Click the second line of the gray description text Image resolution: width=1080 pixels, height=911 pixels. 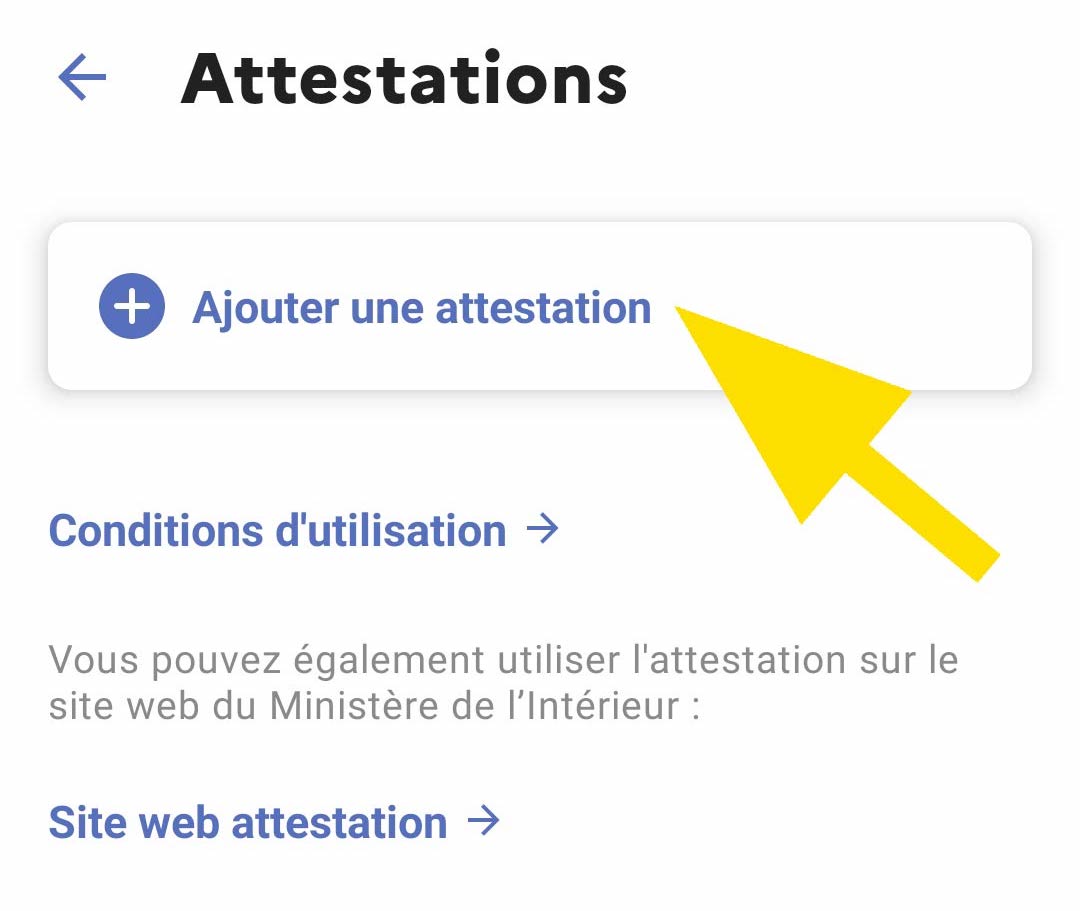point(375,706)
